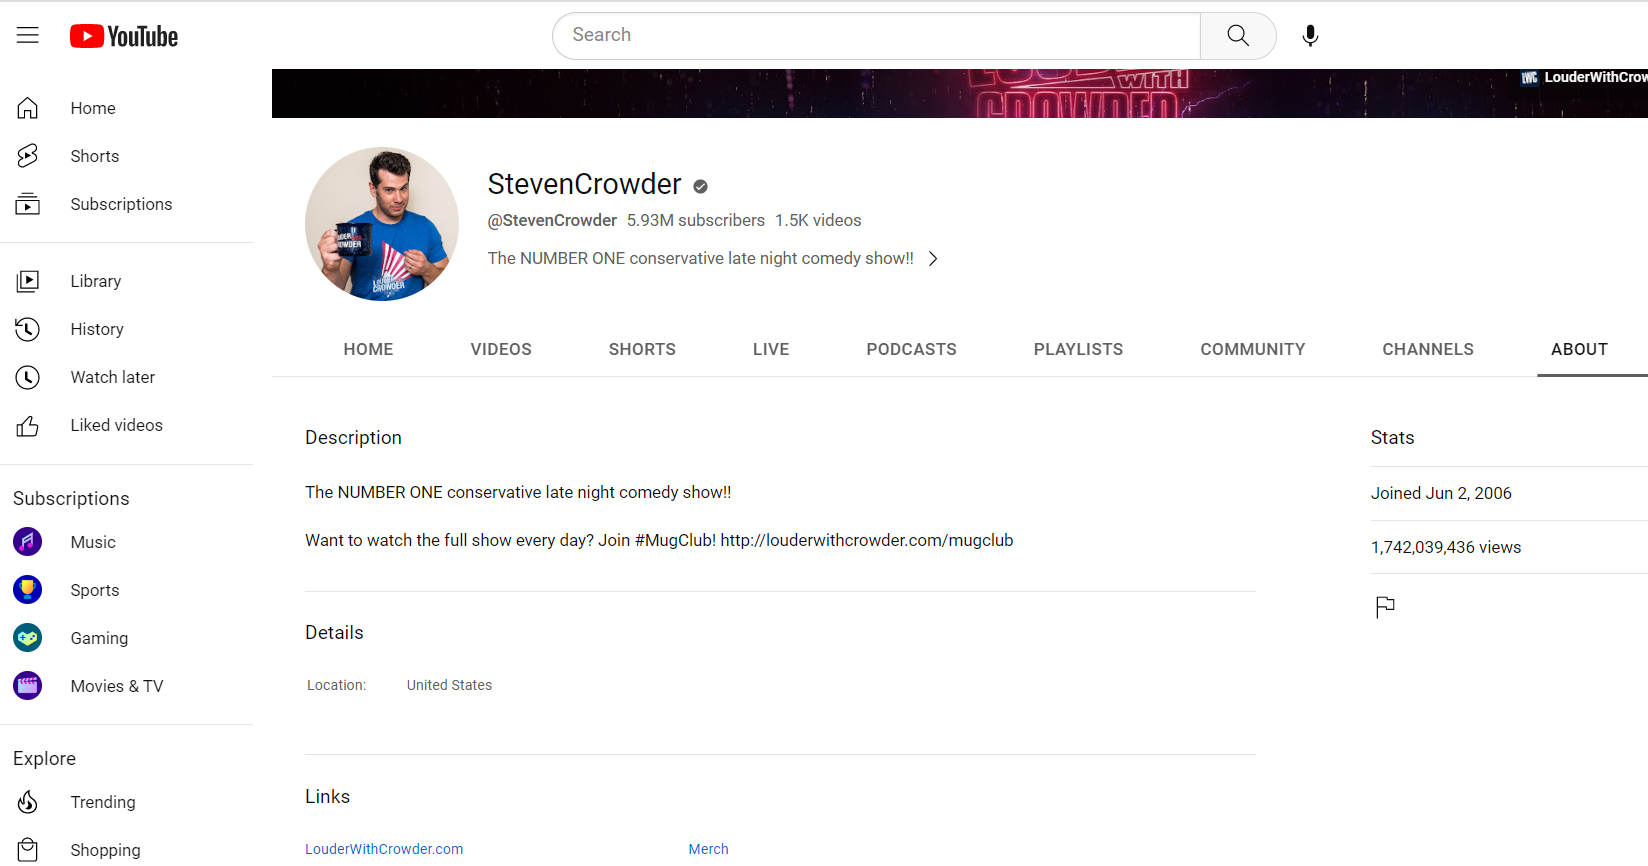Open Trending under Explore
Screen dimensions: 1648x866
102,802
